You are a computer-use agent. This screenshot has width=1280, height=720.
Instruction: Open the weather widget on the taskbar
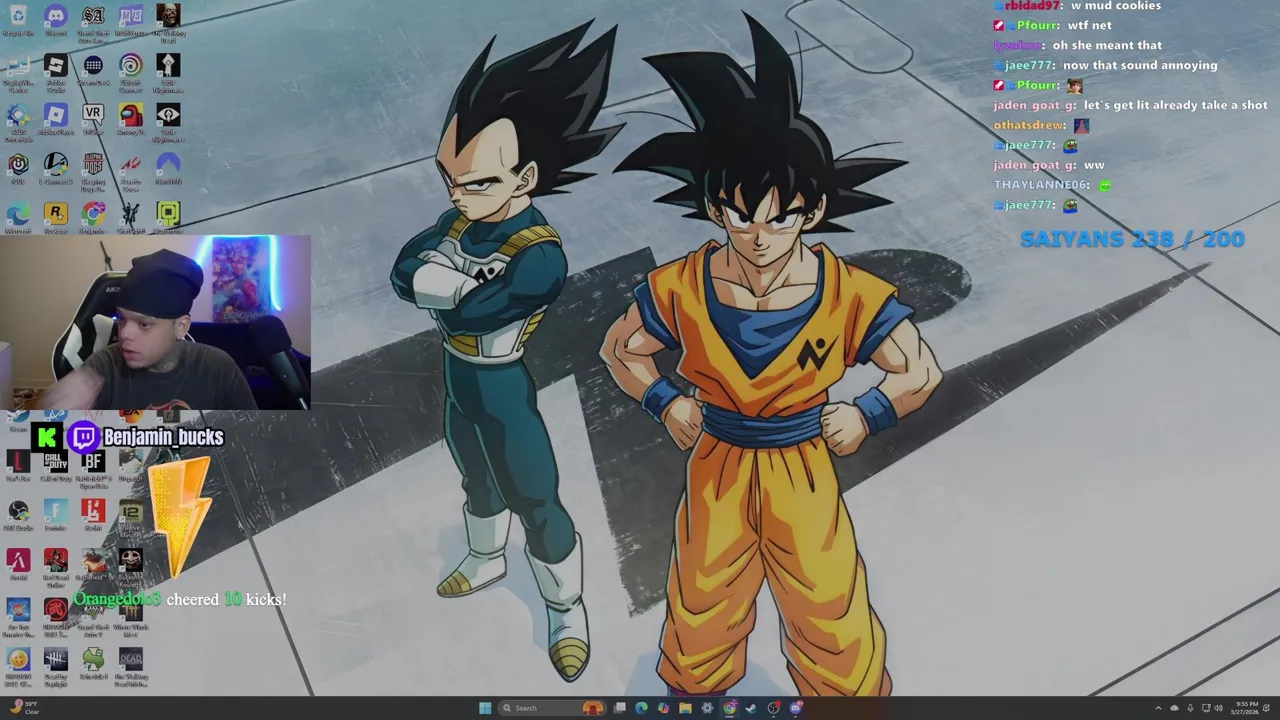click(x=24, y=708)
